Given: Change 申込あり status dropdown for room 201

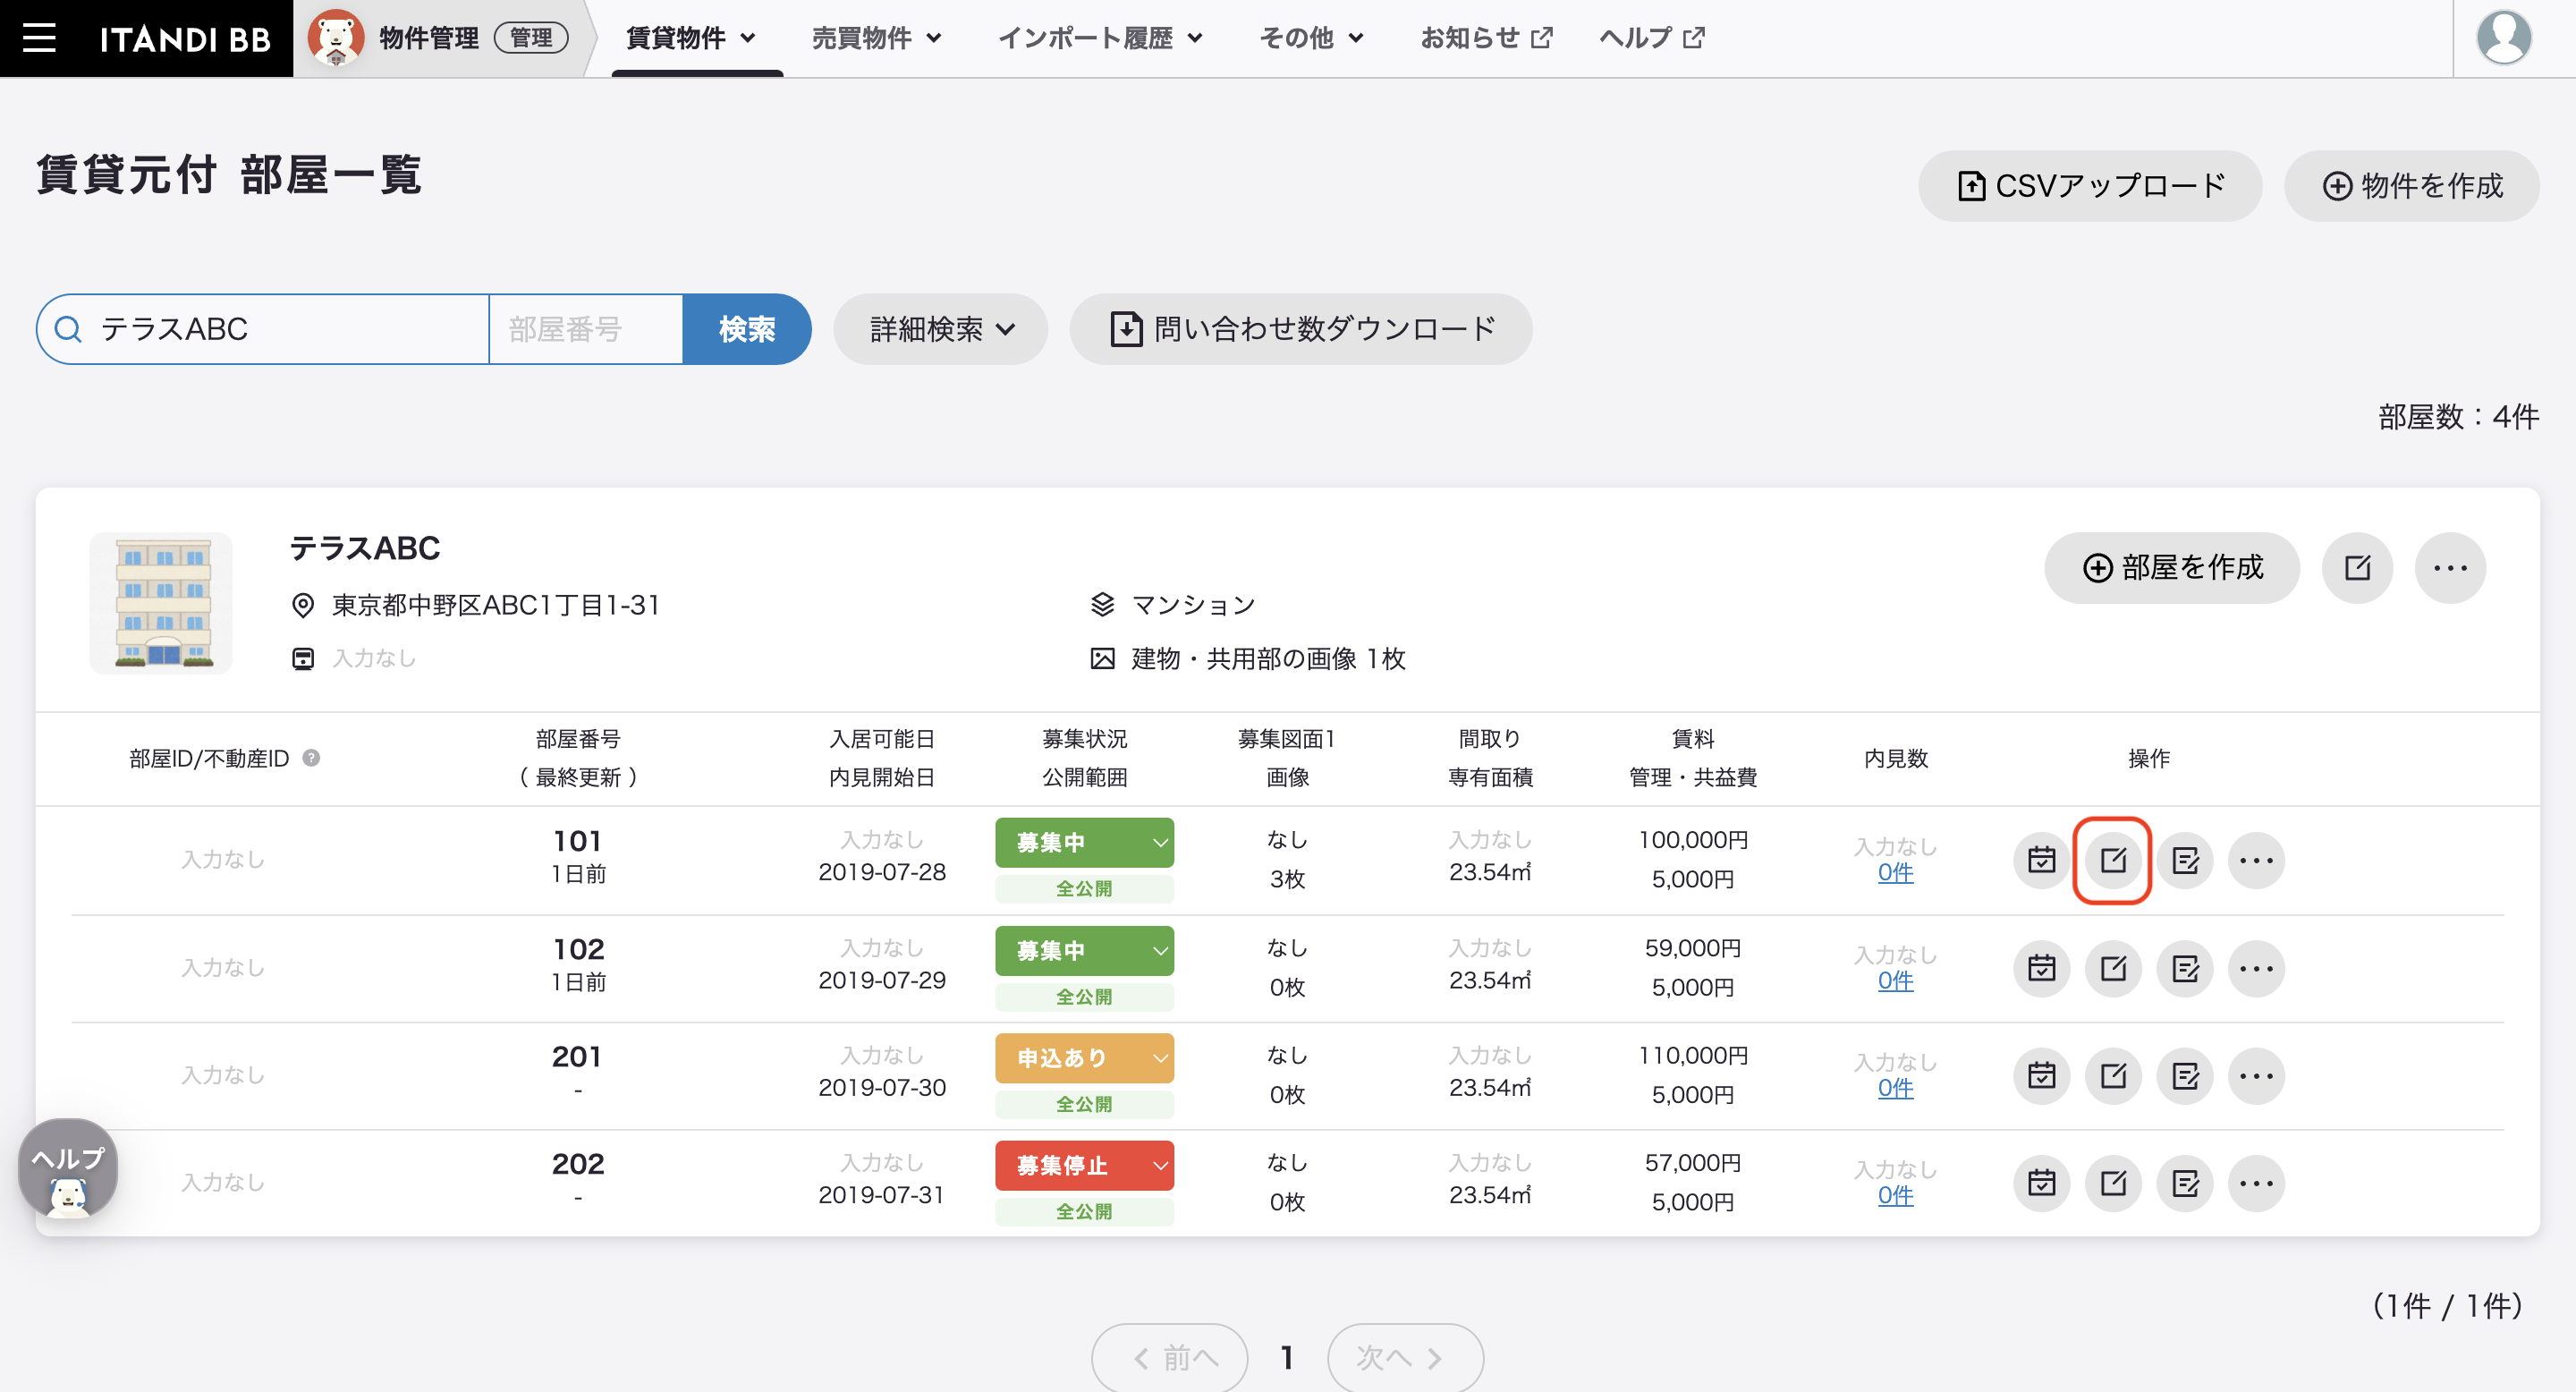Looking at the screenshot, I should click(1084, 1058).
